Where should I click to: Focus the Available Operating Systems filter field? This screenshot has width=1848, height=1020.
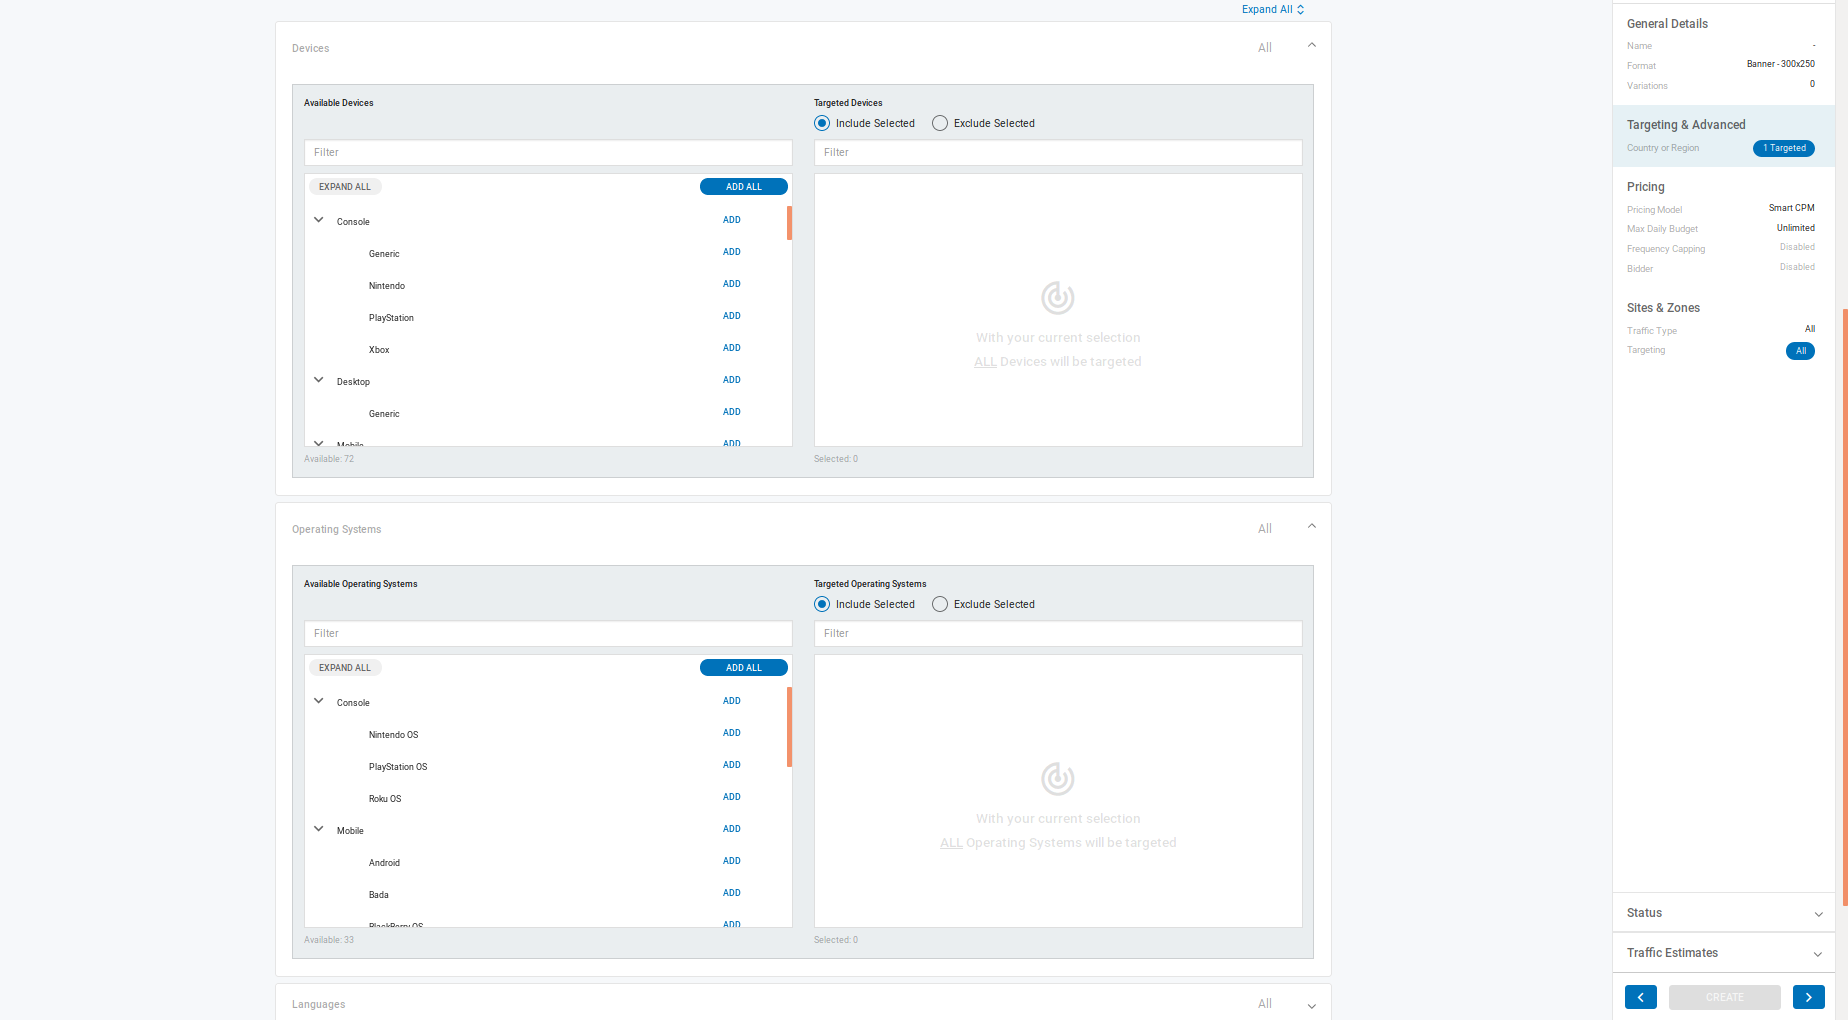point(548,634)
